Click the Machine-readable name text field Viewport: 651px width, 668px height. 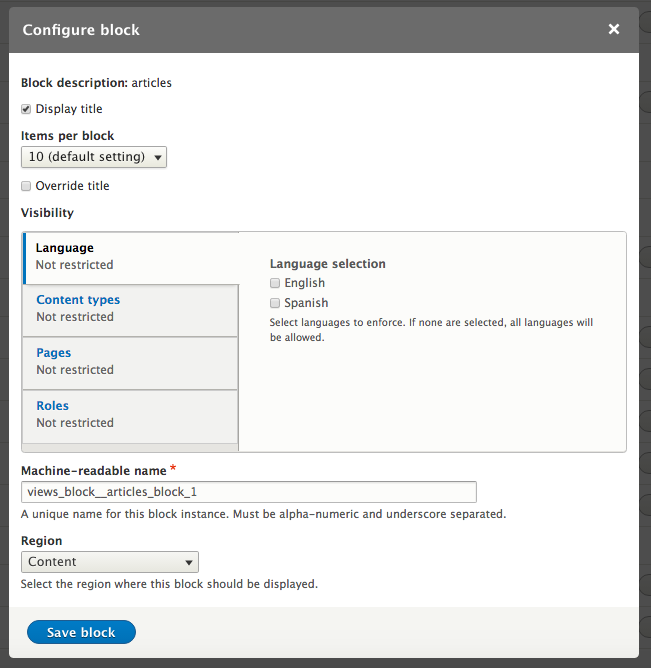[248, 492]
